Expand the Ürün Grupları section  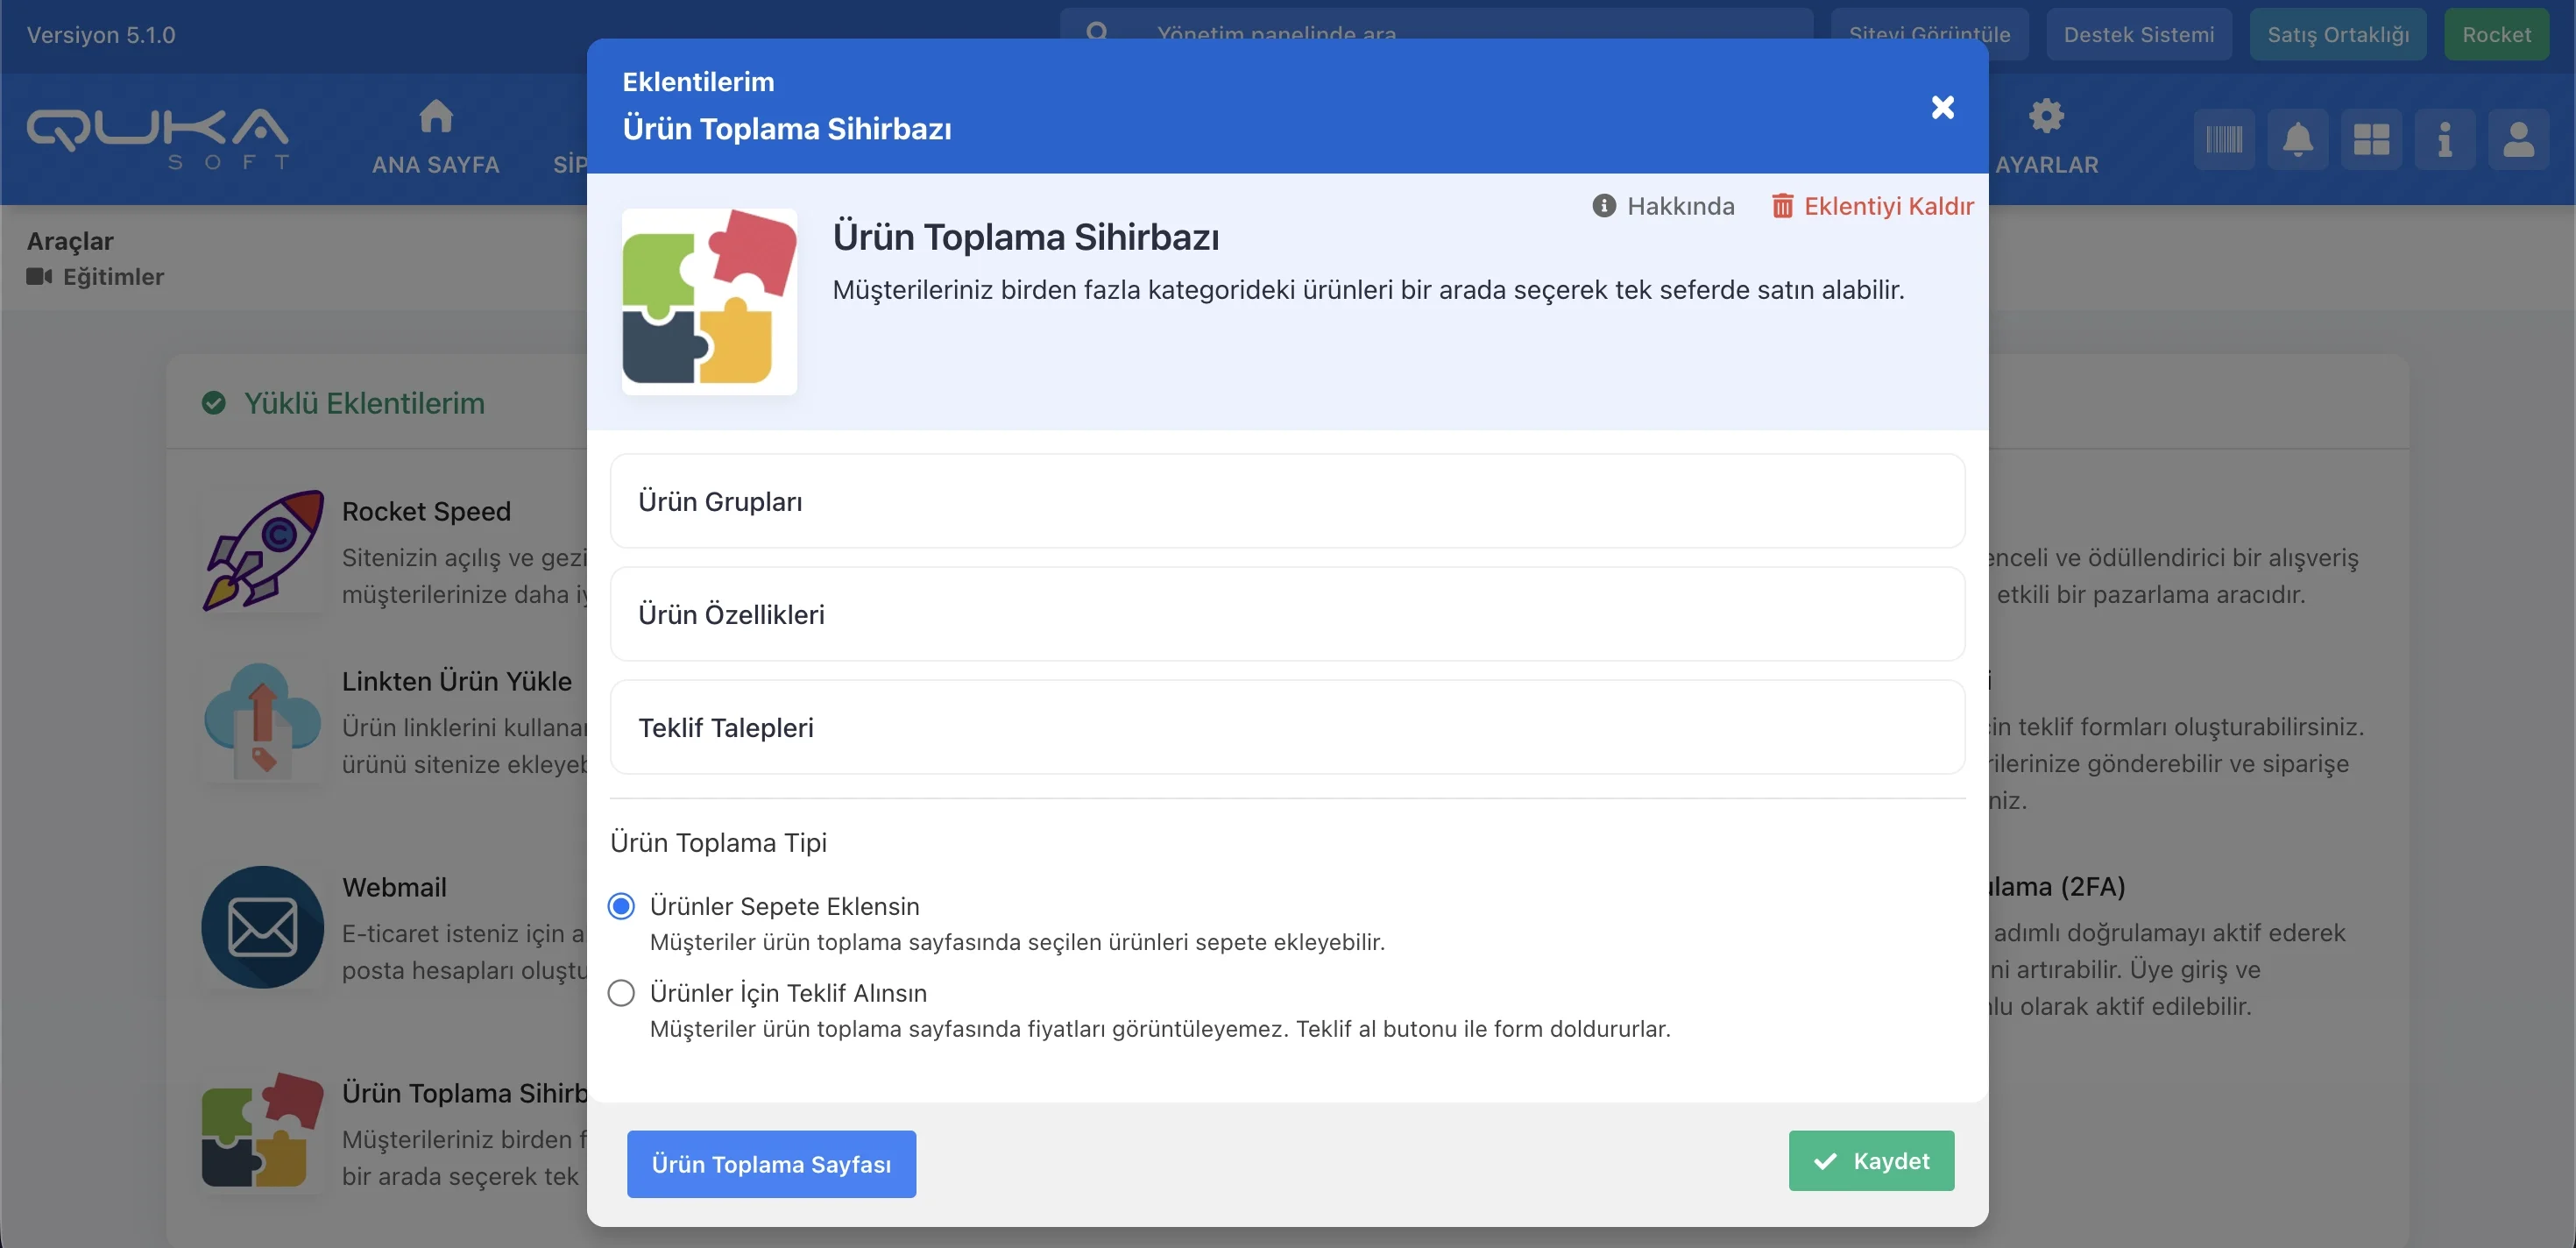tap(1287, 501)
